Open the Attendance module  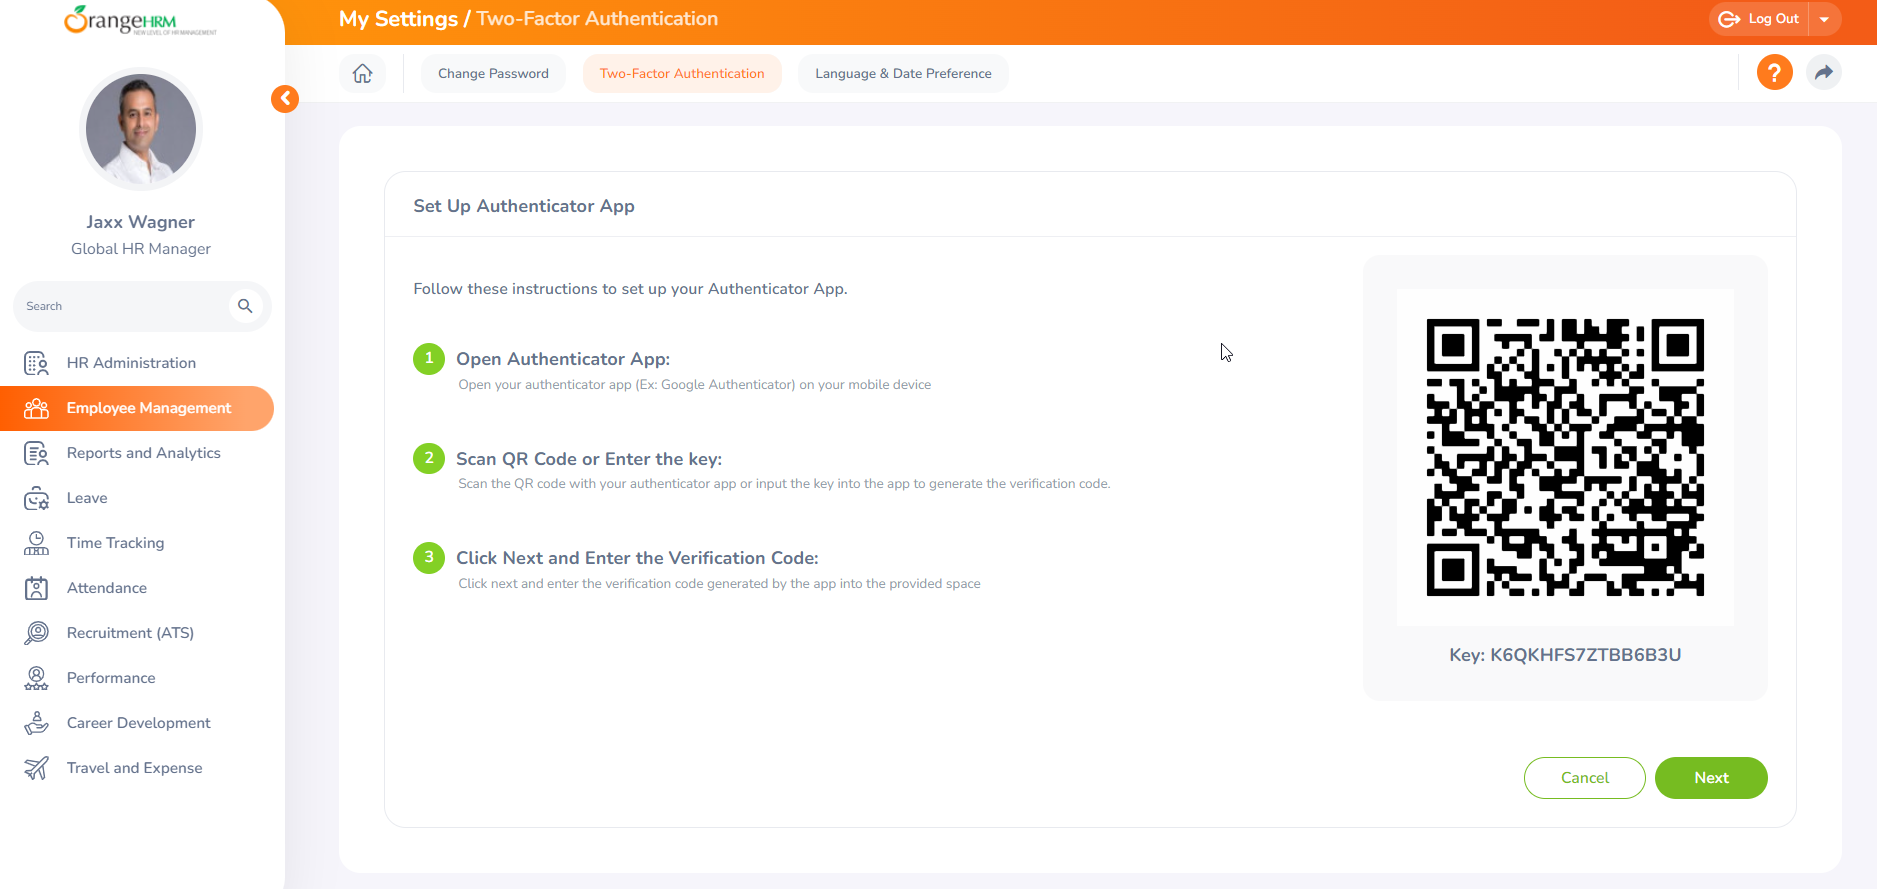click(x=137, y=588)
